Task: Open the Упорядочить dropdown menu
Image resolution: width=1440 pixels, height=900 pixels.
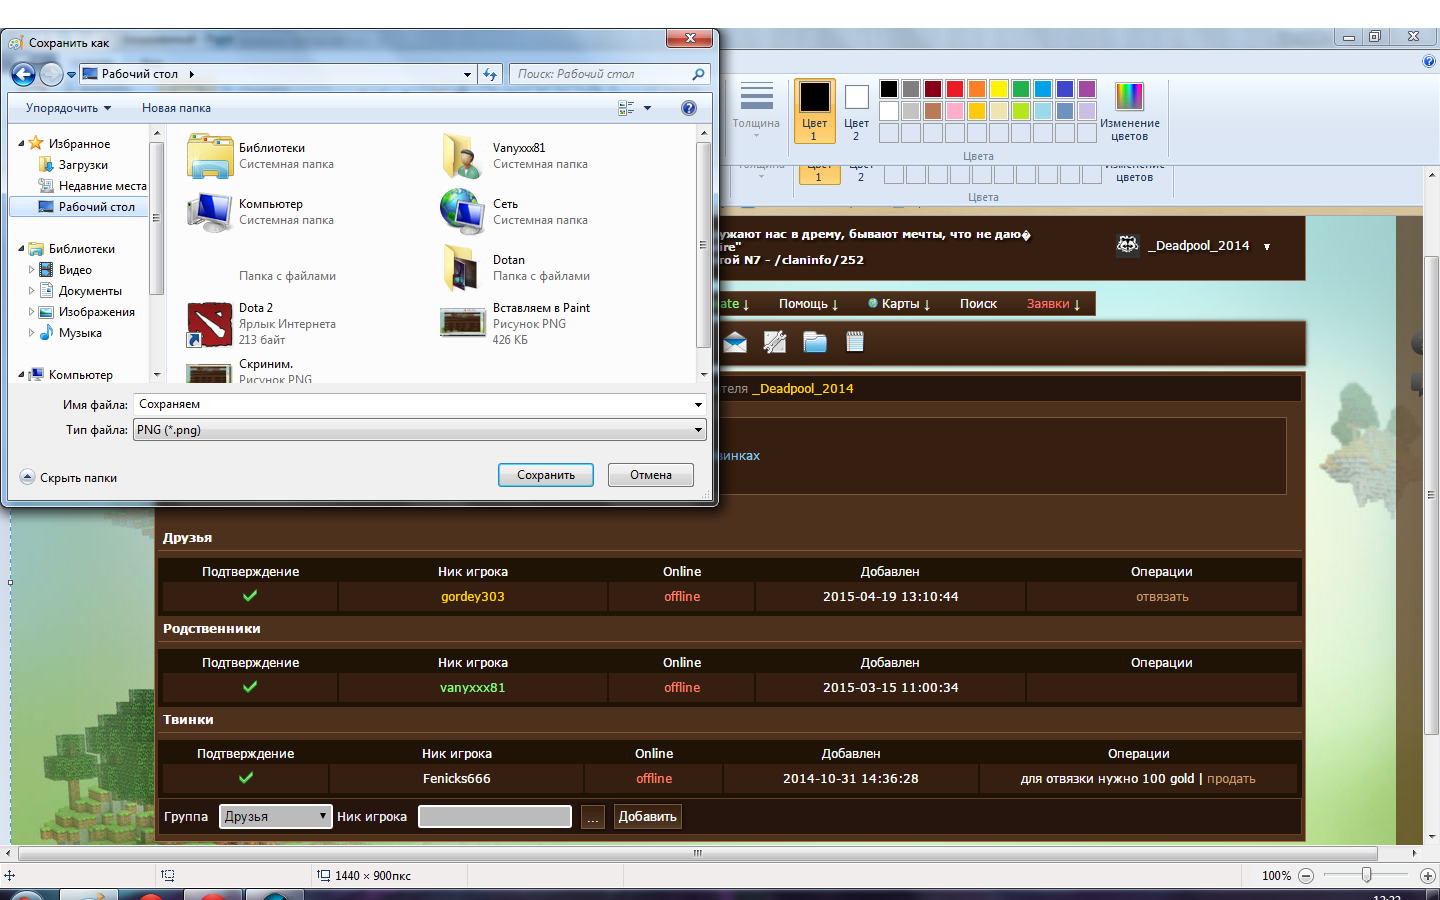Action: tap(68, 108)
